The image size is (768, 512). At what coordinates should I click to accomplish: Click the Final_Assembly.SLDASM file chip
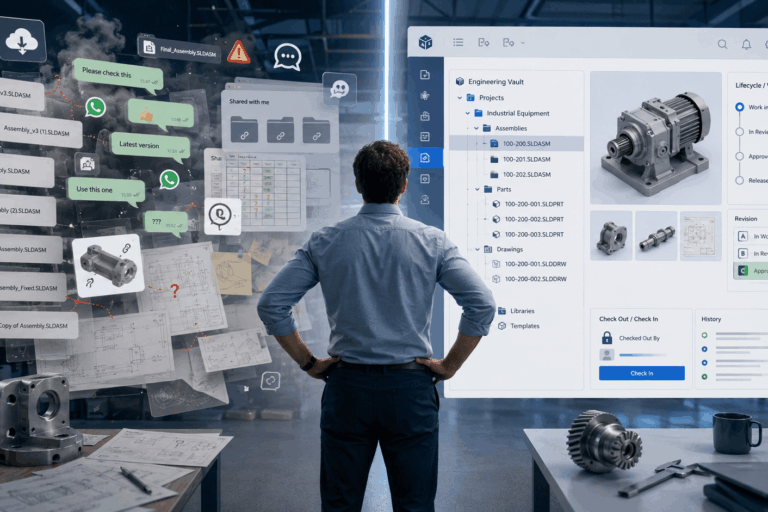179,50
